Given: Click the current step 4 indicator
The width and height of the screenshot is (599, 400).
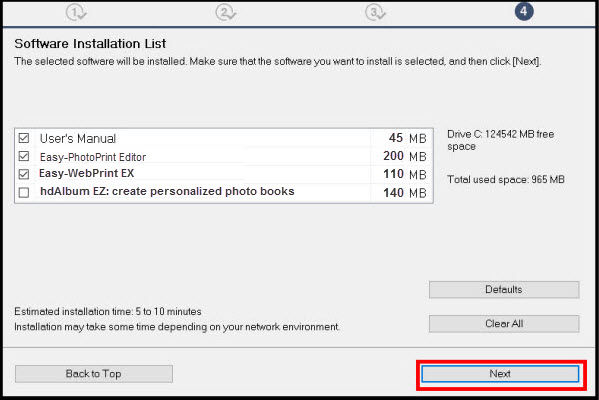Looking at the screenshot, I should click(524, 11).
